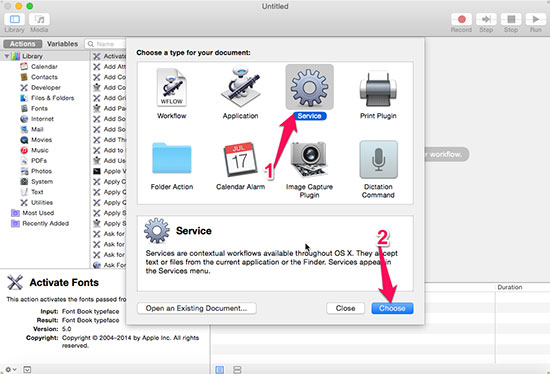This screenshot has width=550, height=374.
Task: Select the Image Capture Plugin icon
Action: coord(309,160)
